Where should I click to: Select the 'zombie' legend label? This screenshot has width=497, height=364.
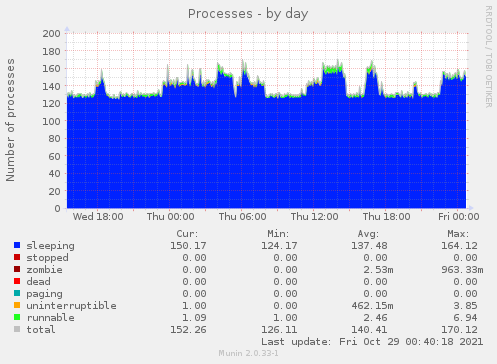click(x=44, y=270)
